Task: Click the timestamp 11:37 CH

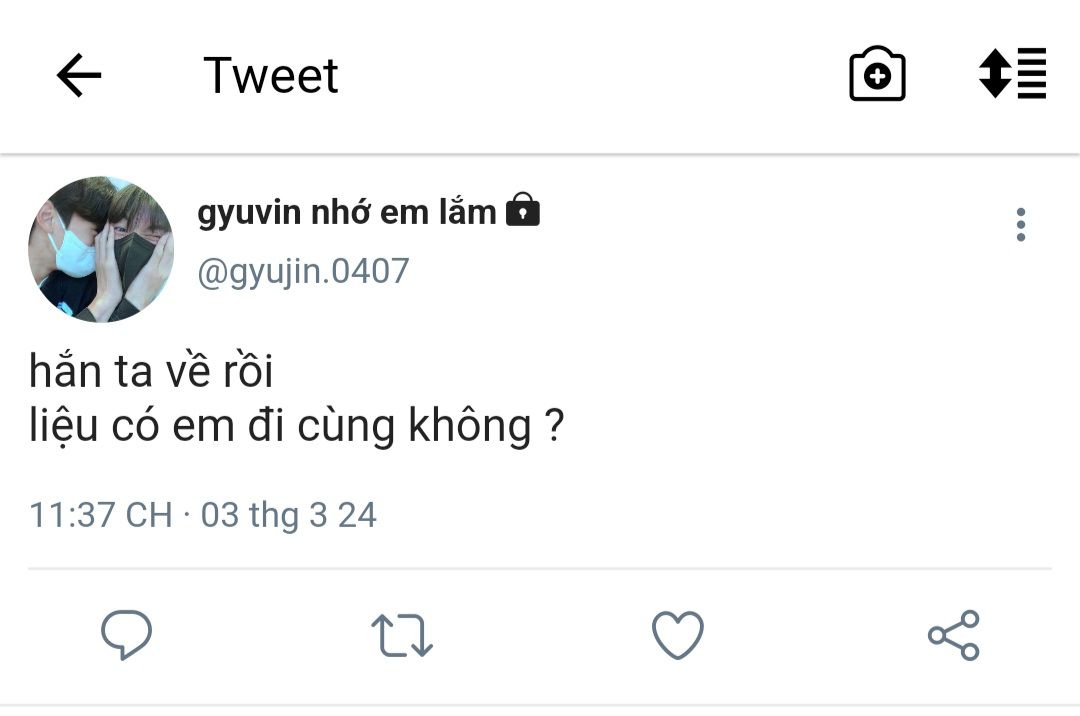Action: pos(101,515)
